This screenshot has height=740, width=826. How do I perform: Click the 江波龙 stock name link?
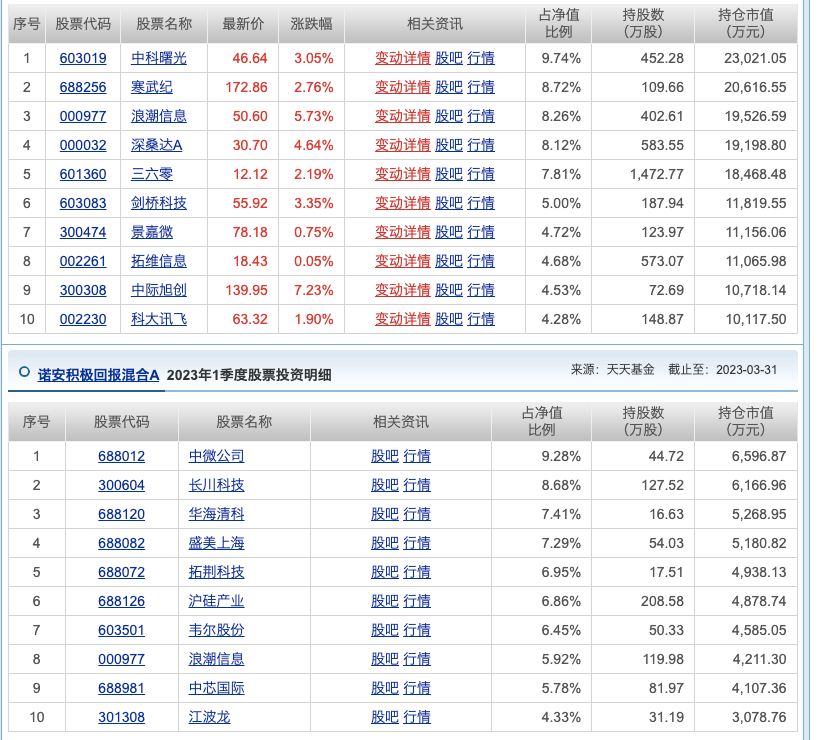pos(209,717)
